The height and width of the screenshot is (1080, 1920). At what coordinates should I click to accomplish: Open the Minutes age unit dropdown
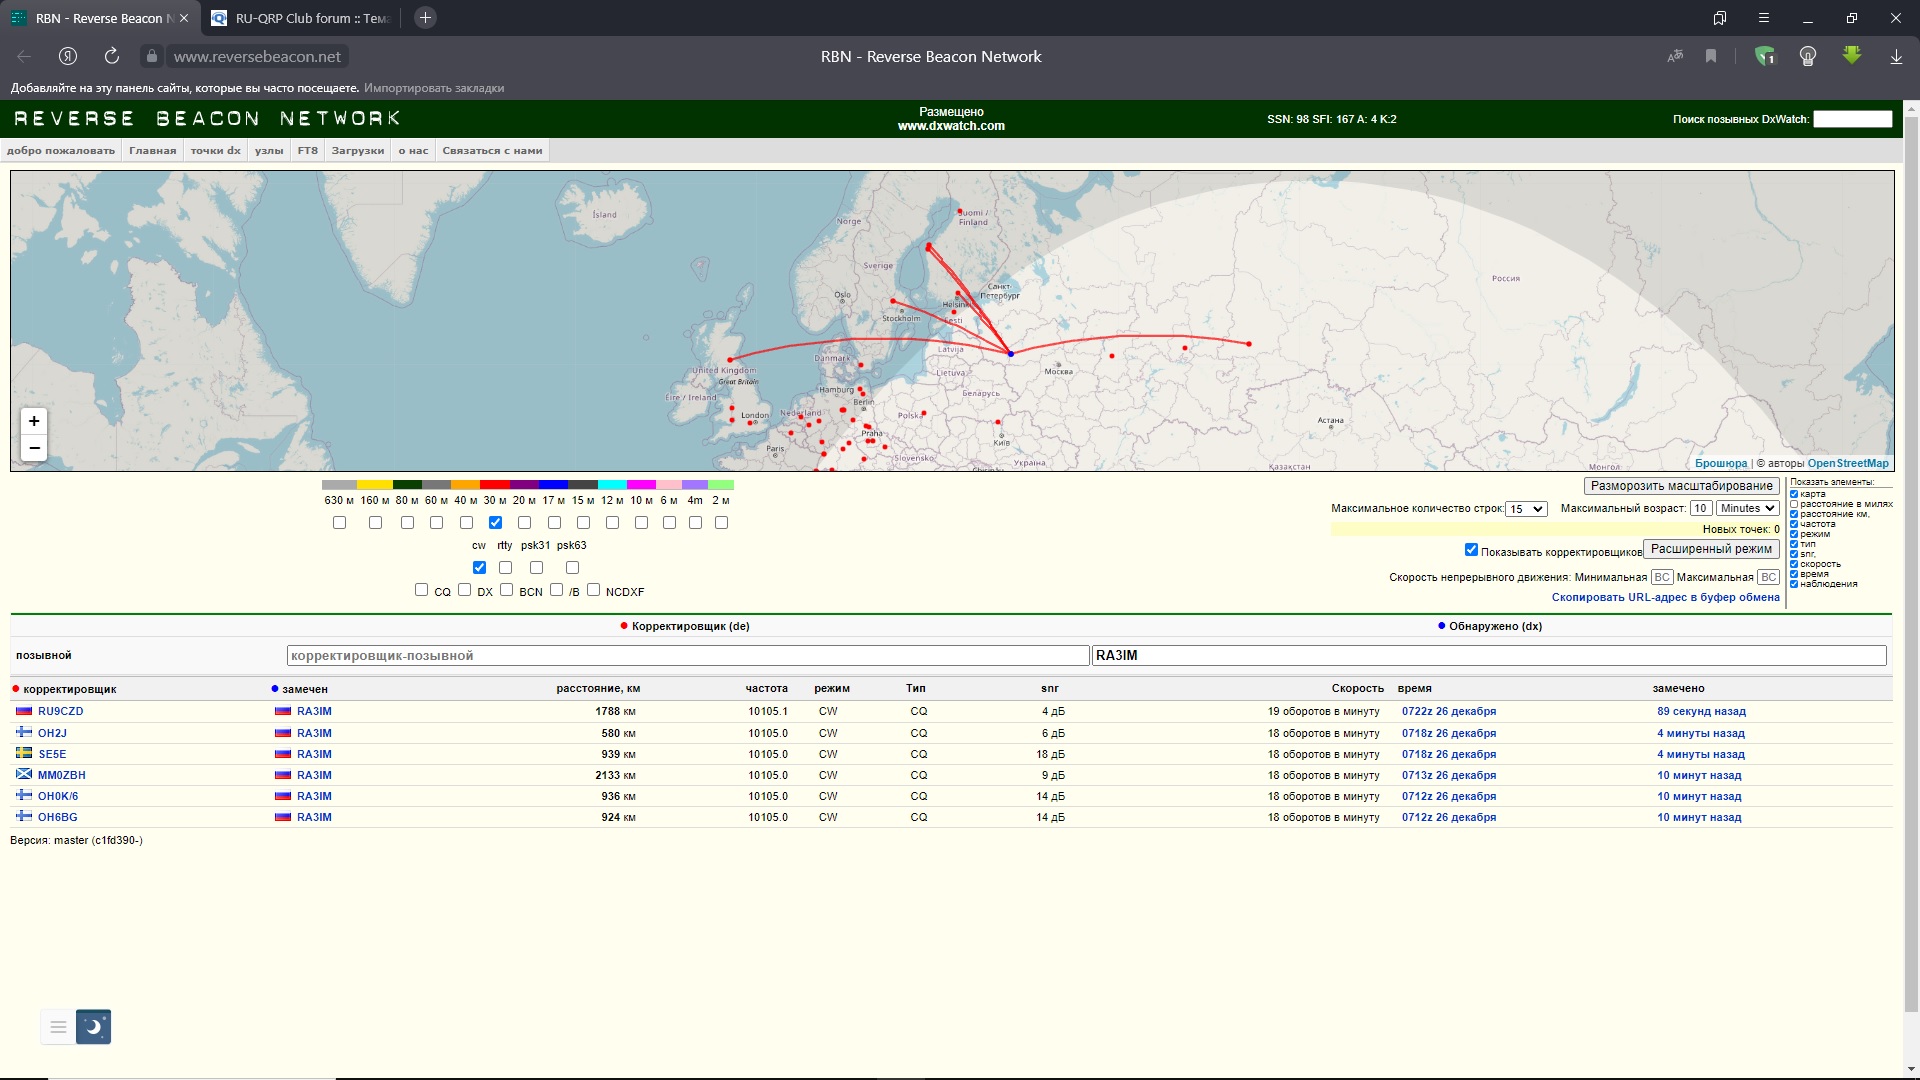tap(1747, 509)
